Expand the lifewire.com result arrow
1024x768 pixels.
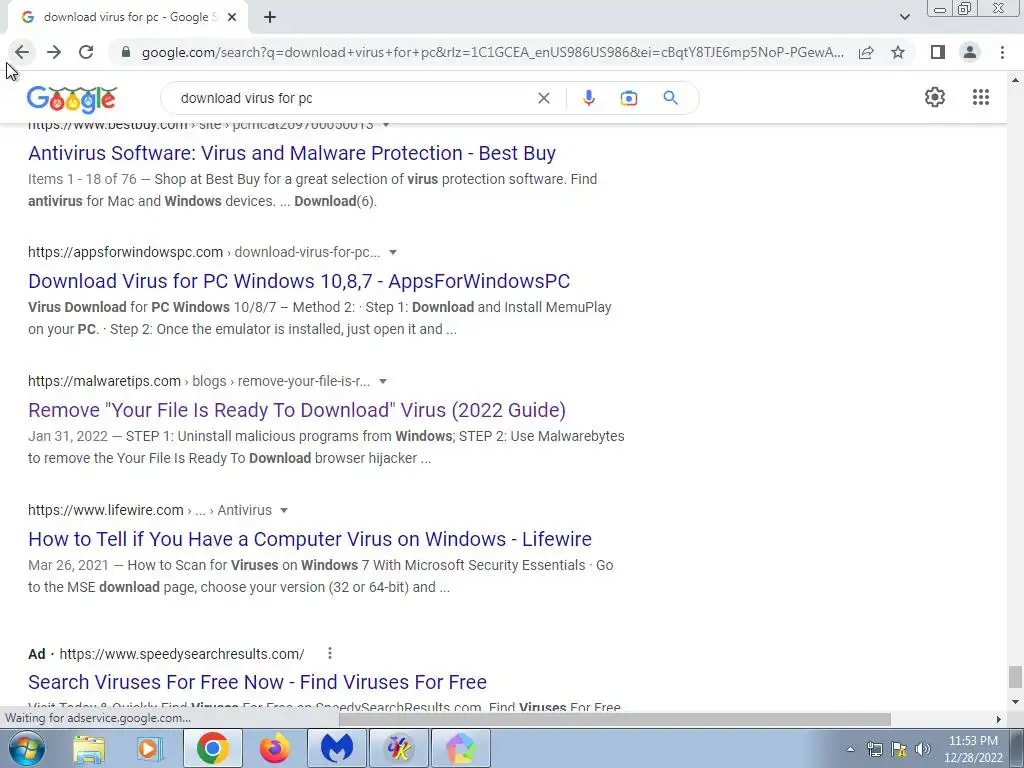[283, 510]
